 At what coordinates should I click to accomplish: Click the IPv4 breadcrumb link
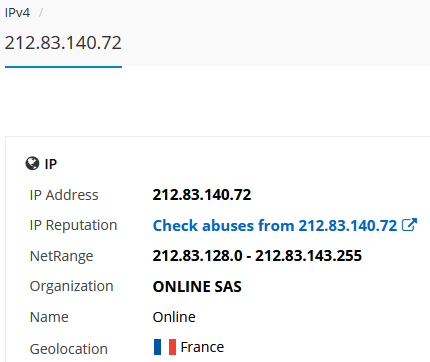click(17, 13)
